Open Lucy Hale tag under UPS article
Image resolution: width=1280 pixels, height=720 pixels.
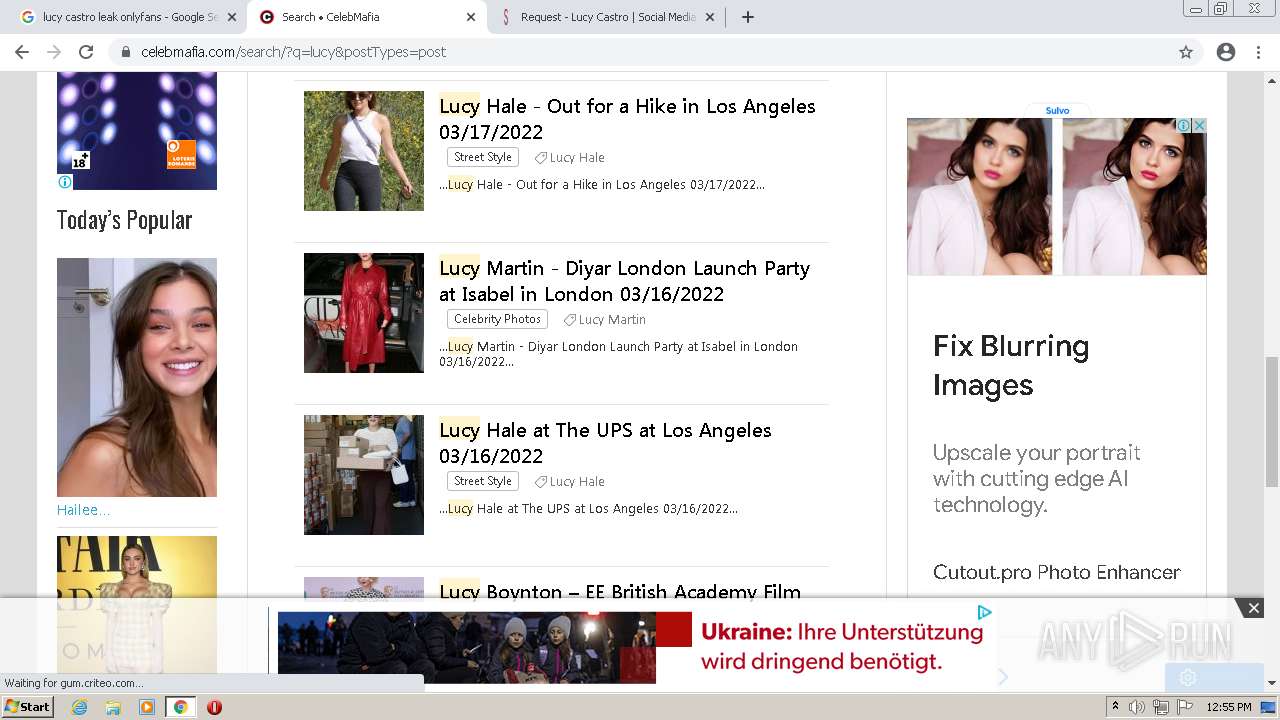(577, 482)
